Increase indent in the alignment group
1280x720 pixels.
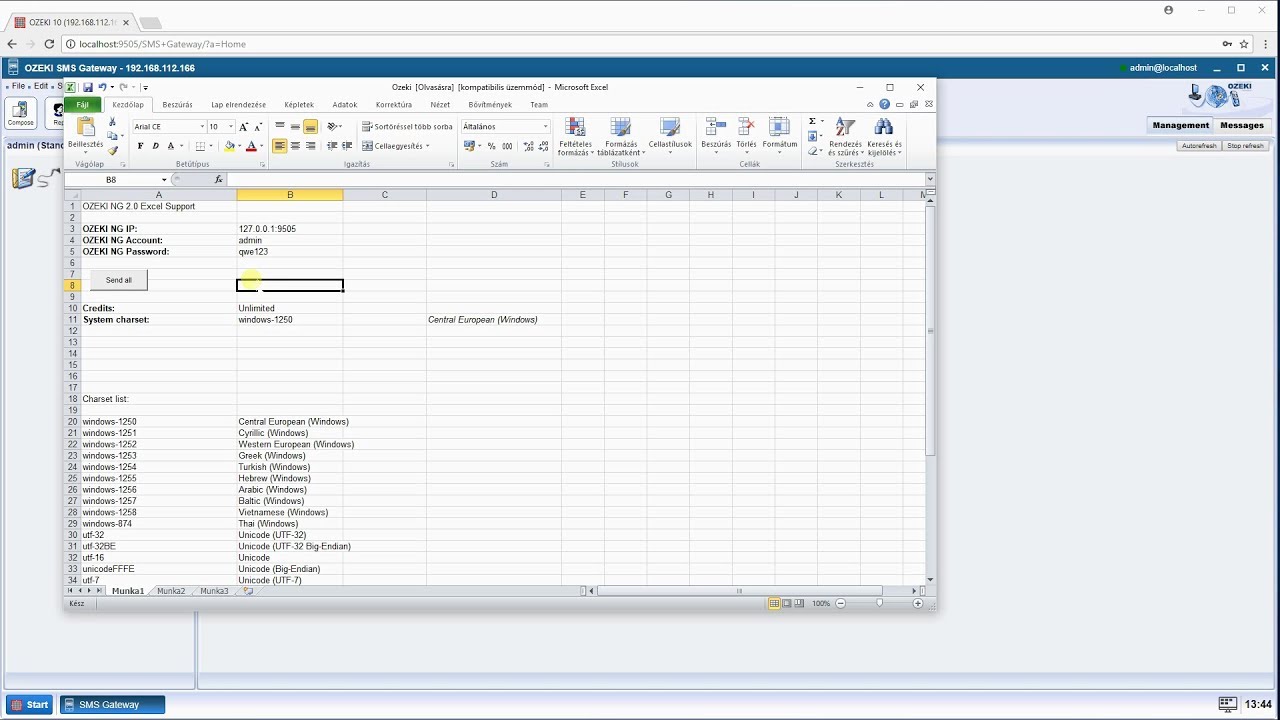(347, 146)
